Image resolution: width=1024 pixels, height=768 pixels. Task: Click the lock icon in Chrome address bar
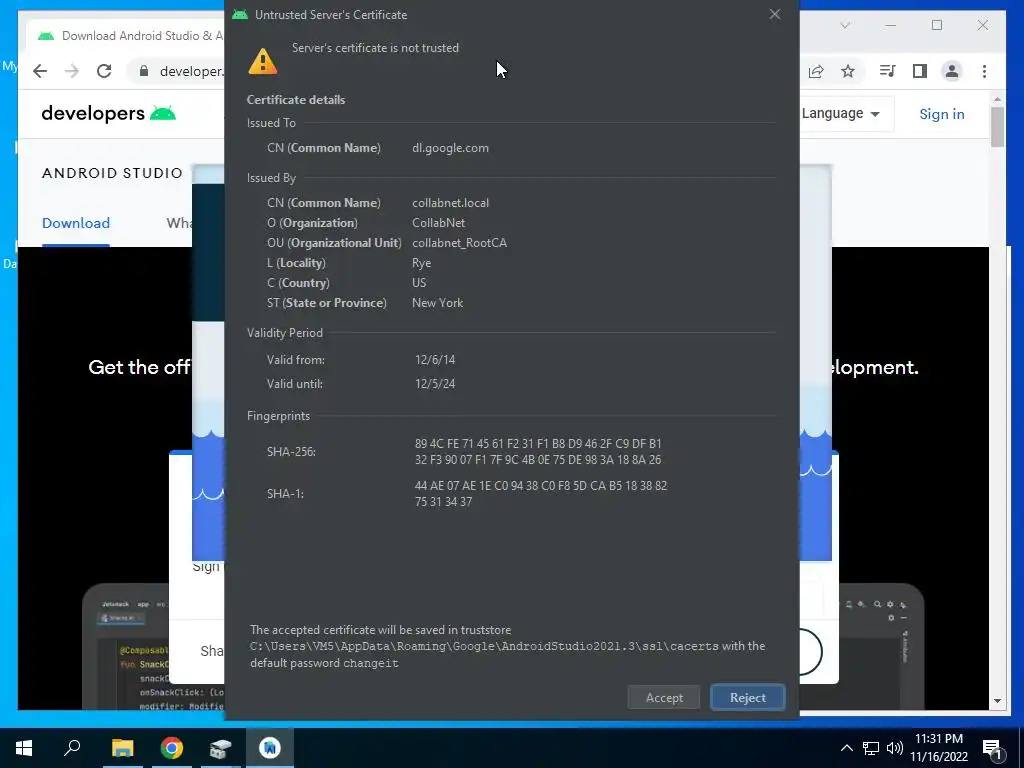[144, 71]
